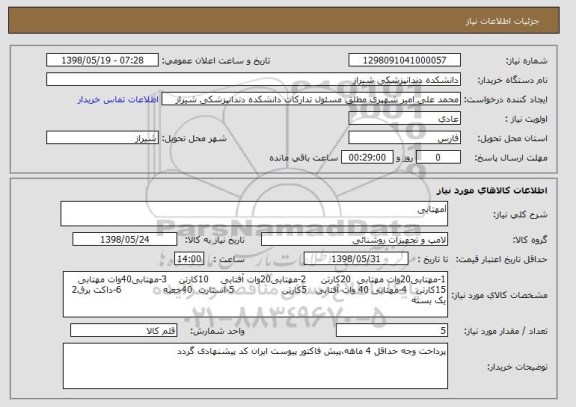The height and width of the screenshot is (407, 576).
Task: Click the label گروه کالا
Action: [x=530, y=240]
